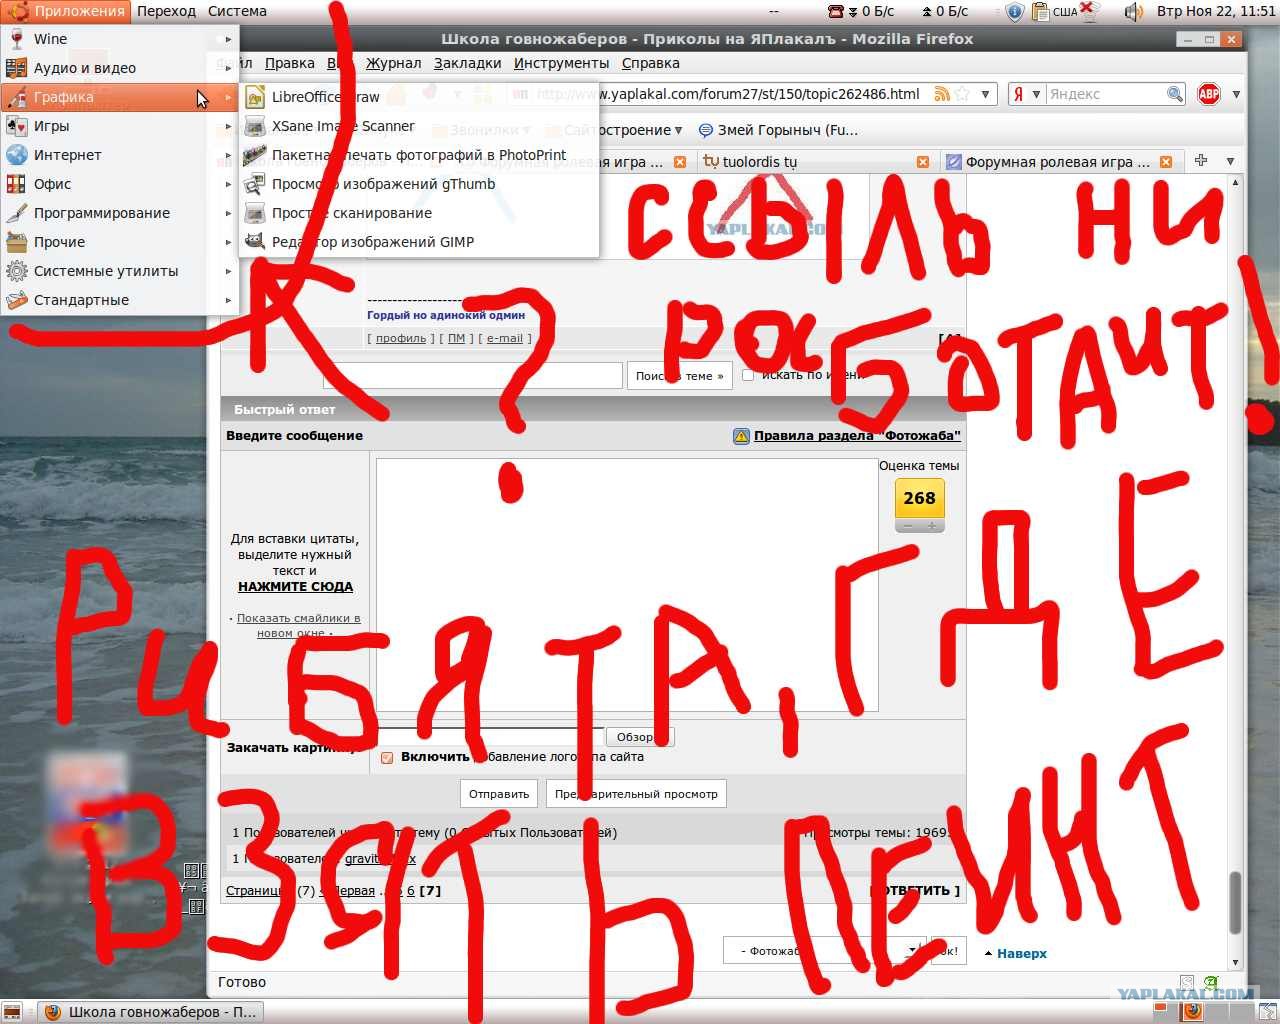1280x1024 pixels.
Task: Close the tuolordis tų tab
Action: (x=923, y=162)
